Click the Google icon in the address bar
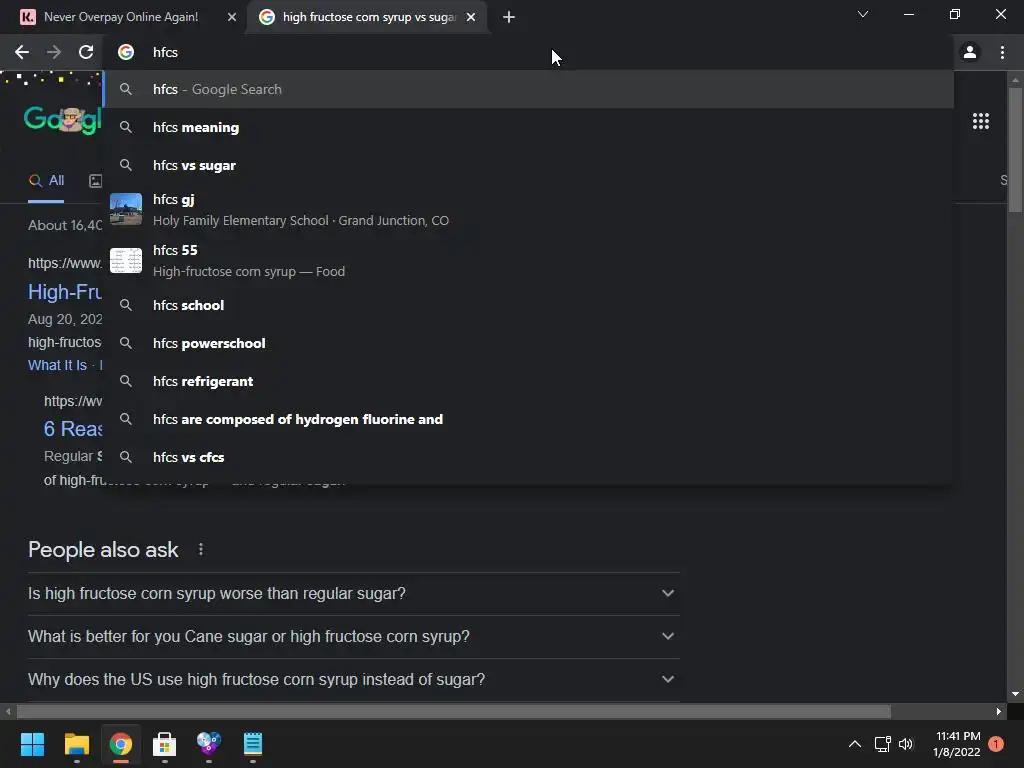The height and width of the screenshot is (768, 1024). coord(126,52)
